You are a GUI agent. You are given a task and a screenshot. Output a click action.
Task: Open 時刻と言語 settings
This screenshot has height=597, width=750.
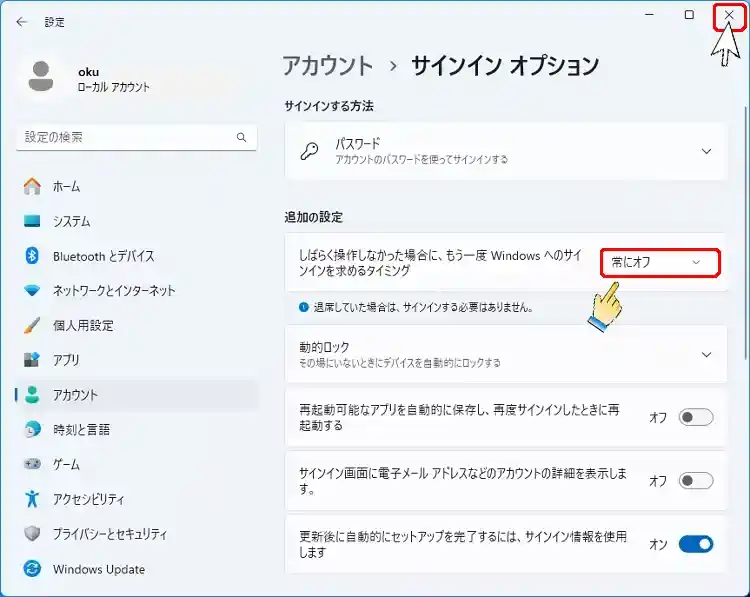[137, 430]
